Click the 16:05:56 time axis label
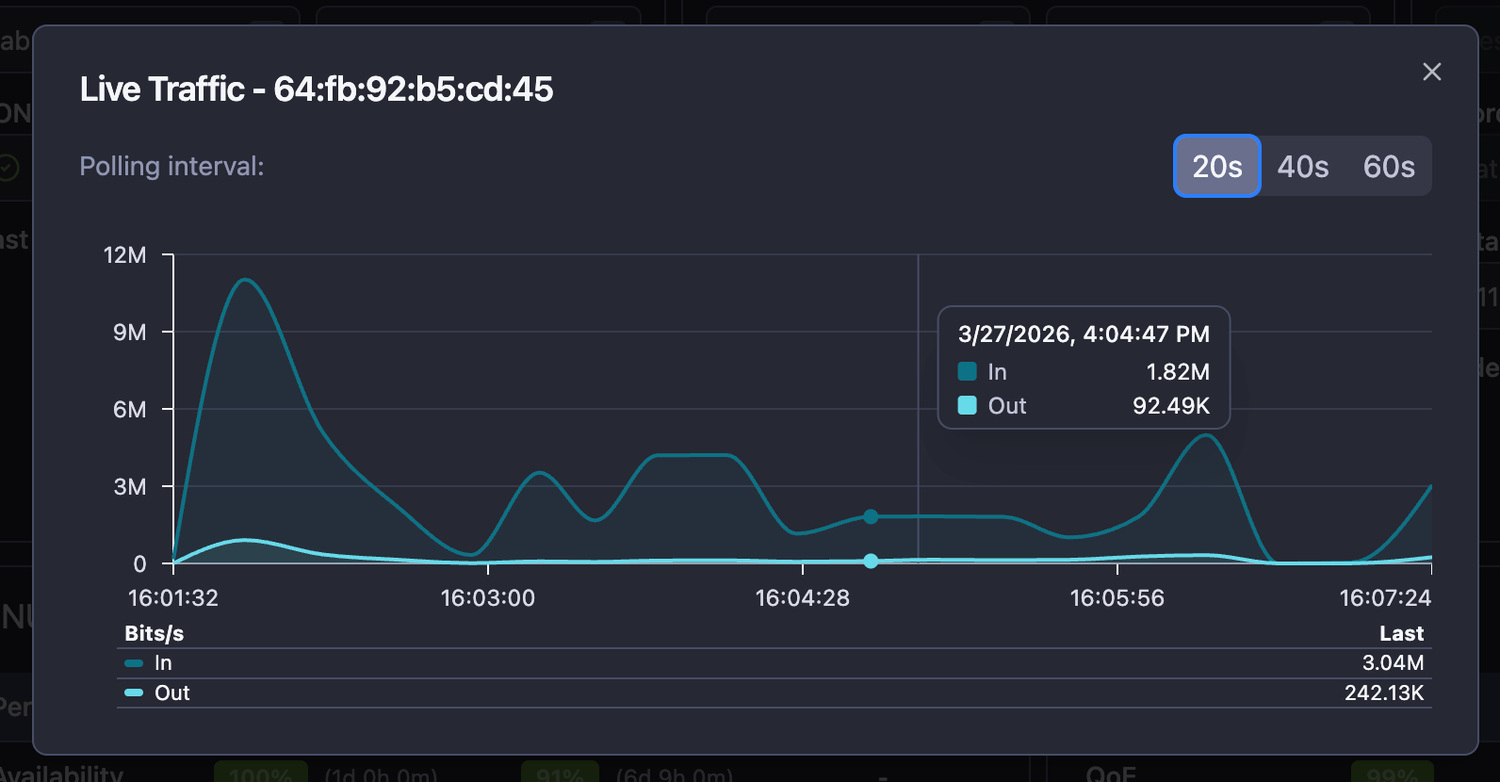 click(x=1117, y=598)
